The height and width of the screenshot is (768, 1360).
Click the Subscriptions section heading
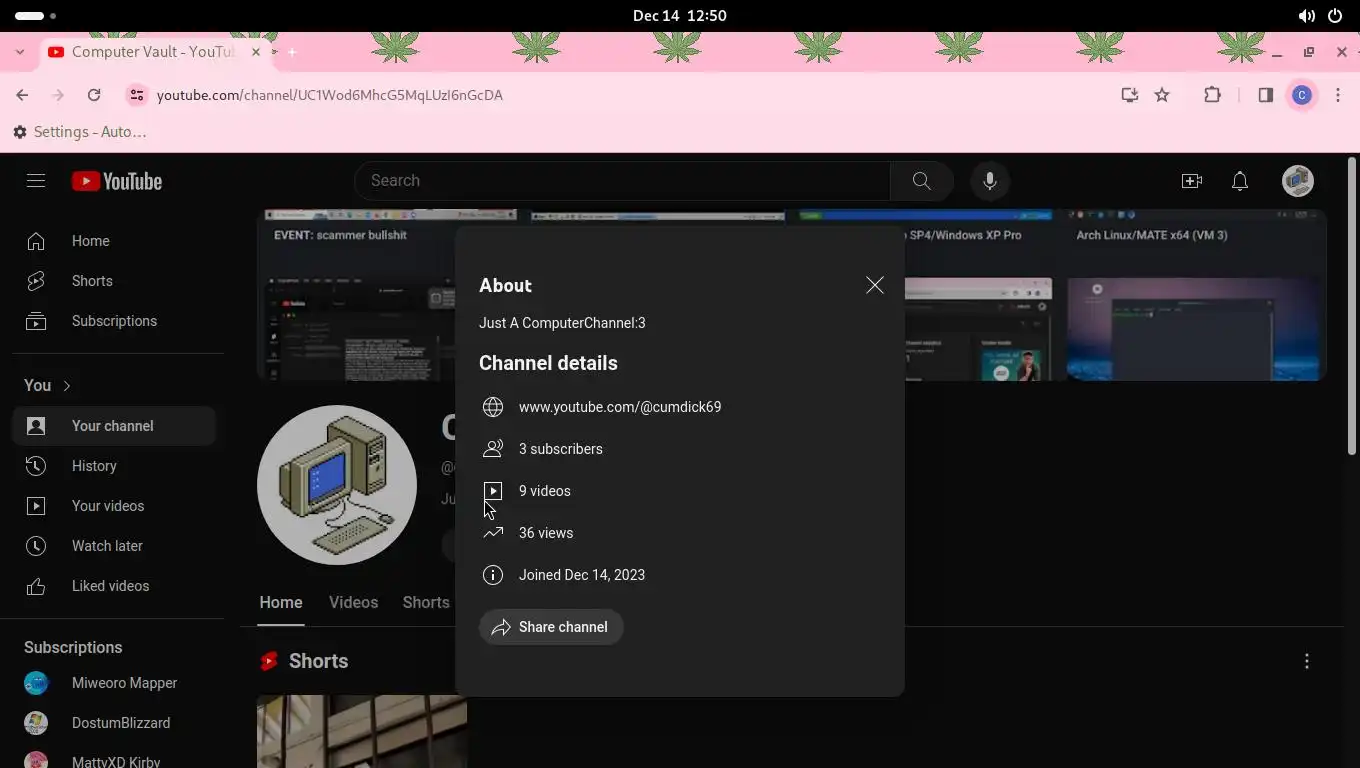point(73,648)
